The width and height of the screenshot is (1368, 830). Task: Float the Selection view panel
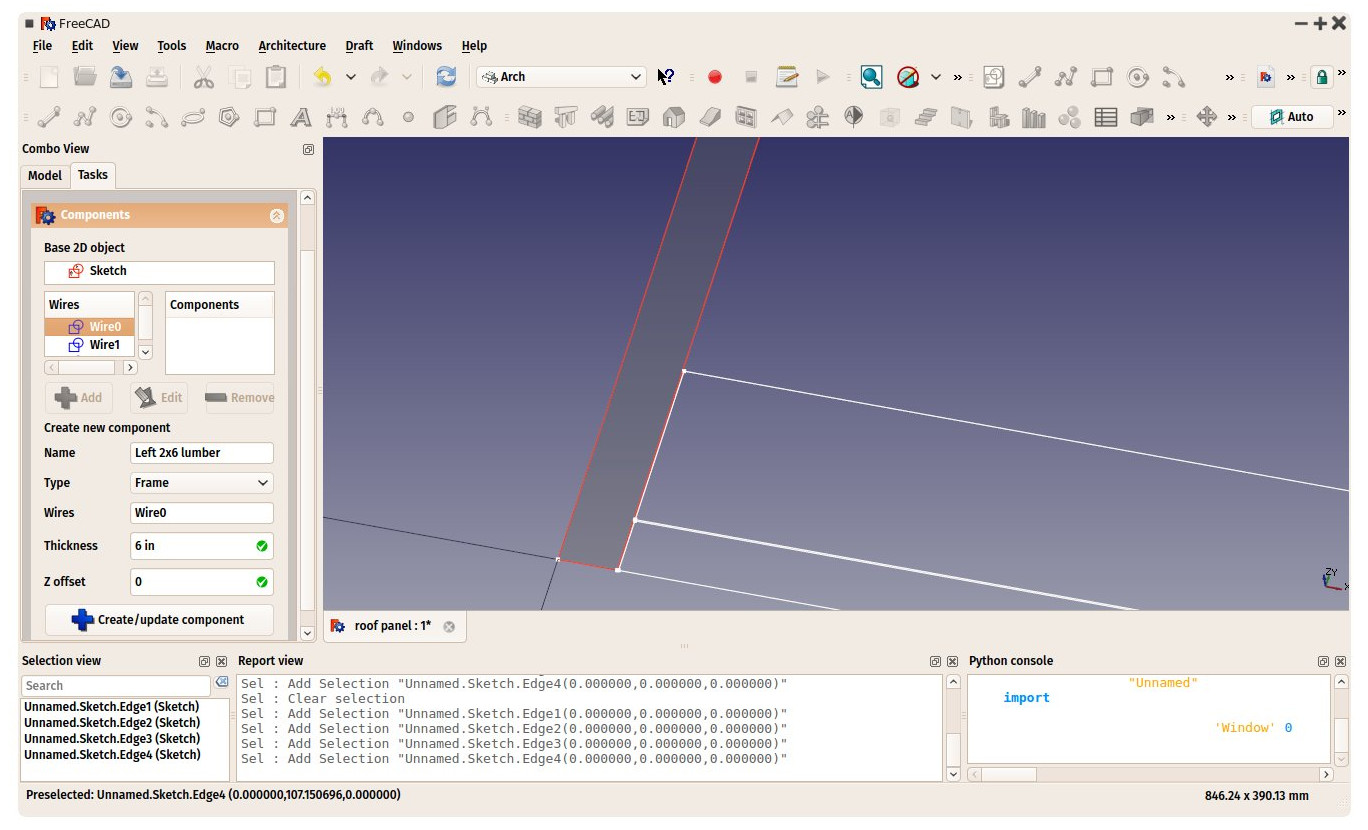click(205, 661)
